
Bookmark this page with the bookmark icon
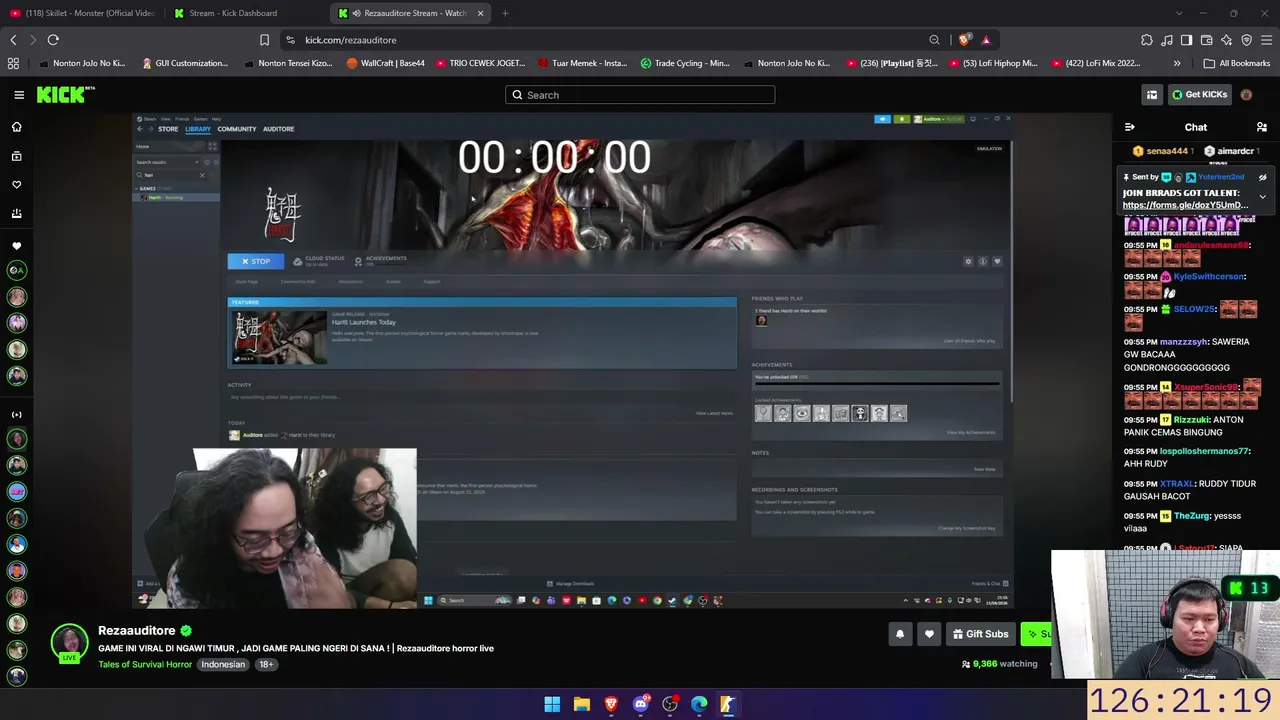click(x=264, y=40)
